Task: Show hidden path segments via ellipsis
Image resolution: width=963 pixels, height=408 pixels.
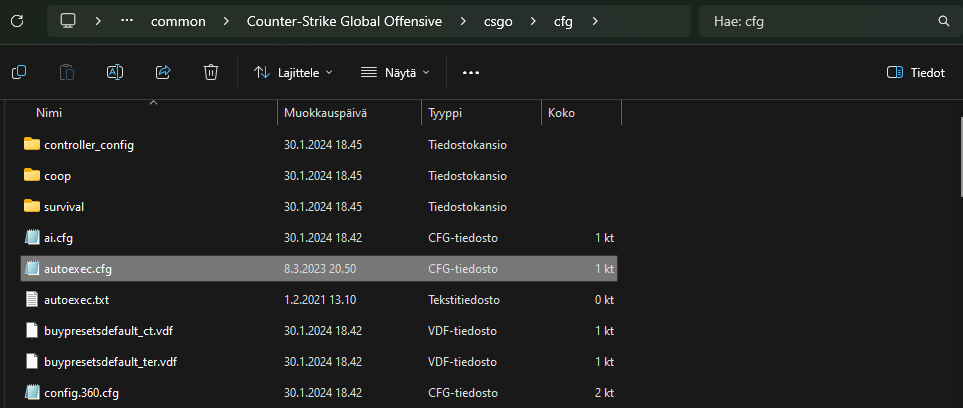Action: click(127, 21)
